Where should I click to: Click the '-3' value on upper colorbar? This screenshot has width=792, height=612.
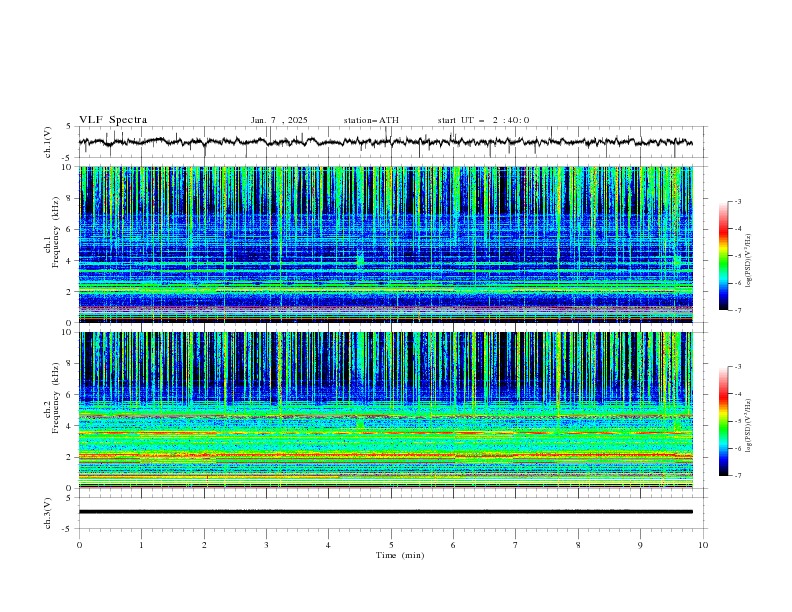click(738, 201)
